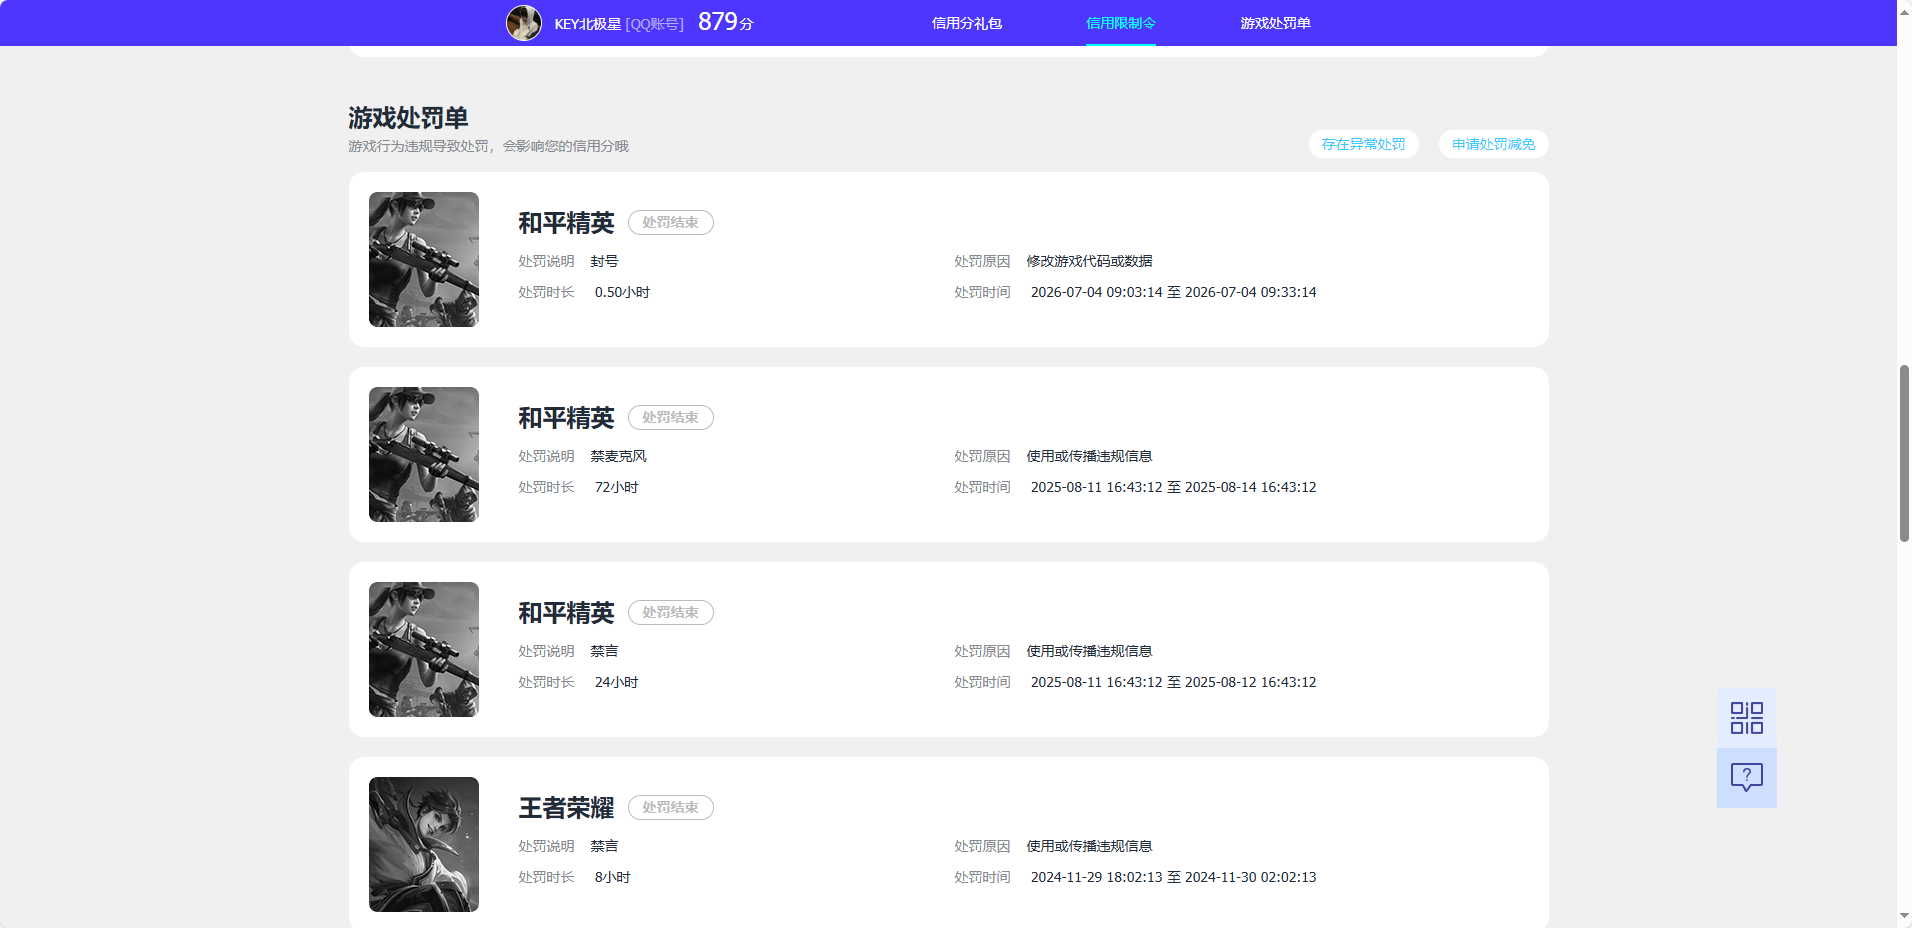Click the 和平精英 thumbnail for 24小时 禁言 penalty
Image resolution: width=1912 pixels, height=928 pixels.
tap(424, 649)
